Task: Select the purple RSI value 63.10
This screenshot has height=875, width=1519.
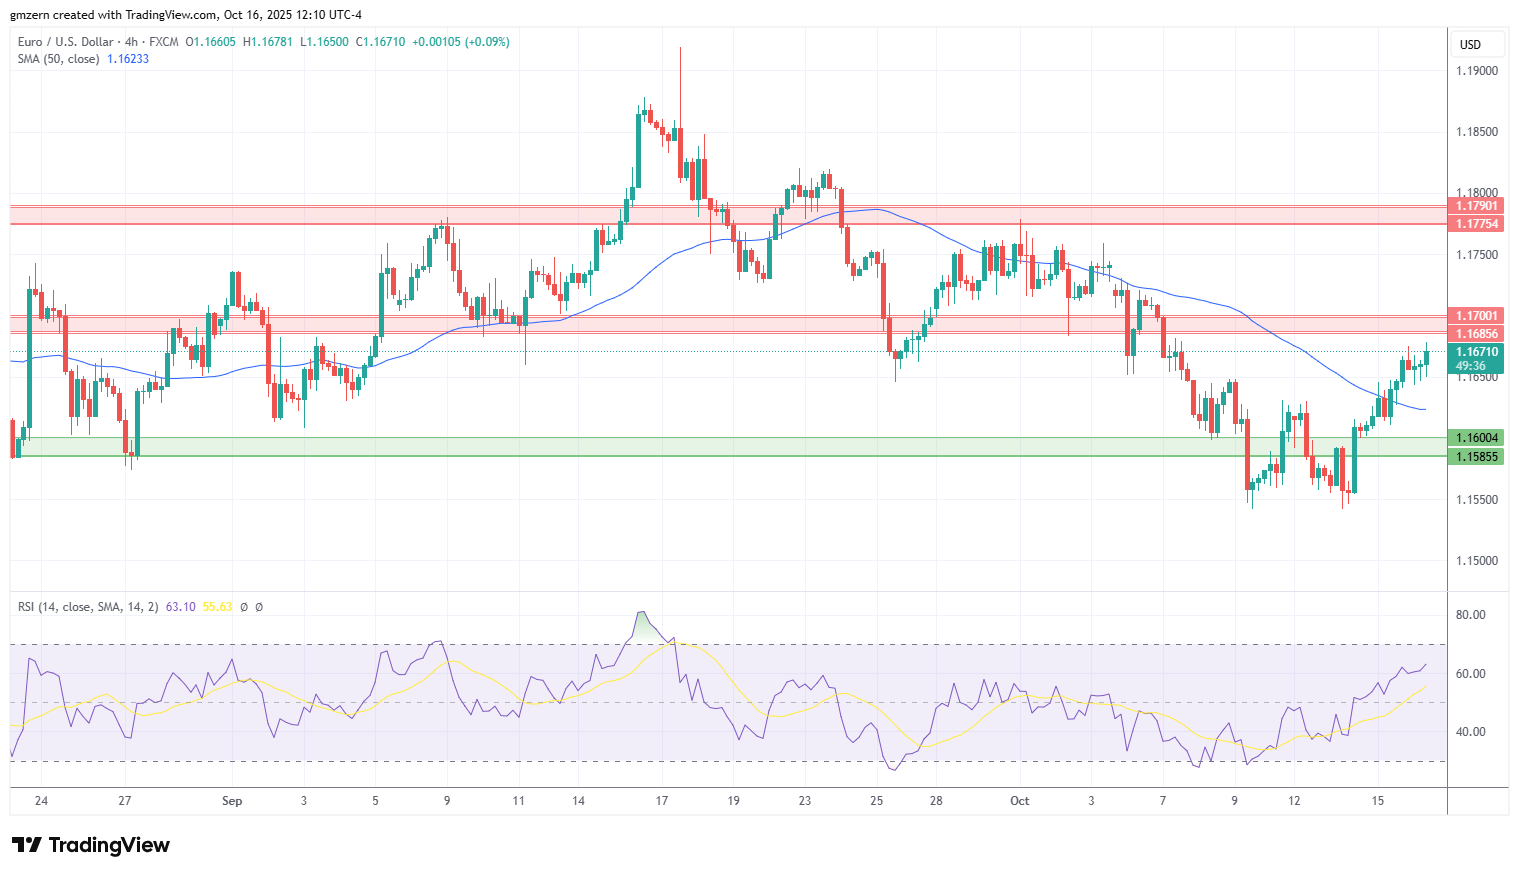Action: point(180,607)
